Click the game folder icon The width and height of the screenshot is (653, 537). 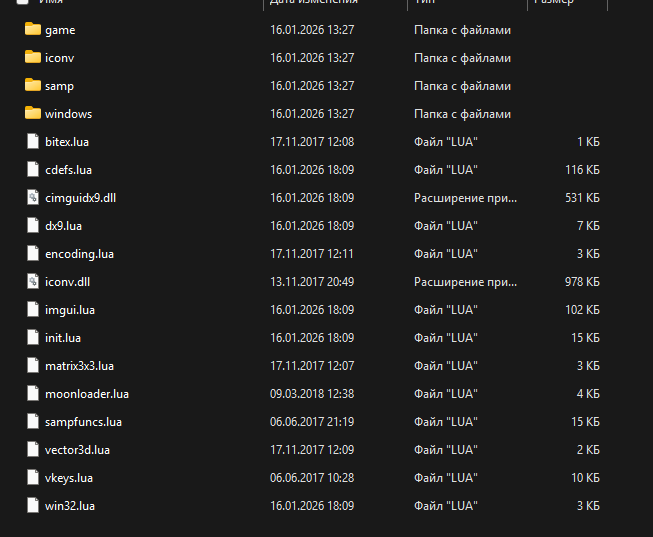pyautogui.click(x=33, y=30)
